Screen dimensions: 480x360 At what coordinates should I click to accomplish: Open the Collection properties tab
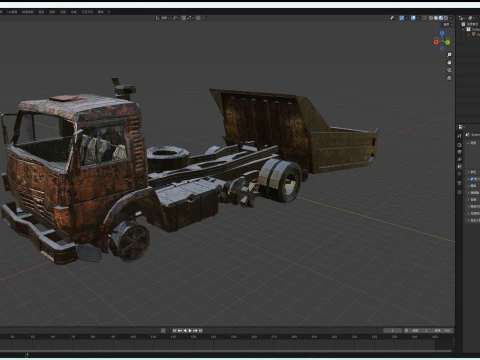[x=459, y=183]
